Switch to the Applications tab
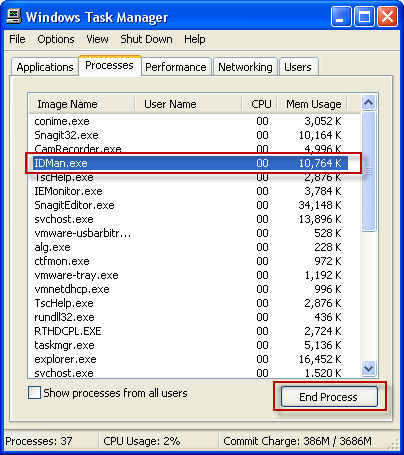Screen dimensions: 404x455 [x=45, y=67]
